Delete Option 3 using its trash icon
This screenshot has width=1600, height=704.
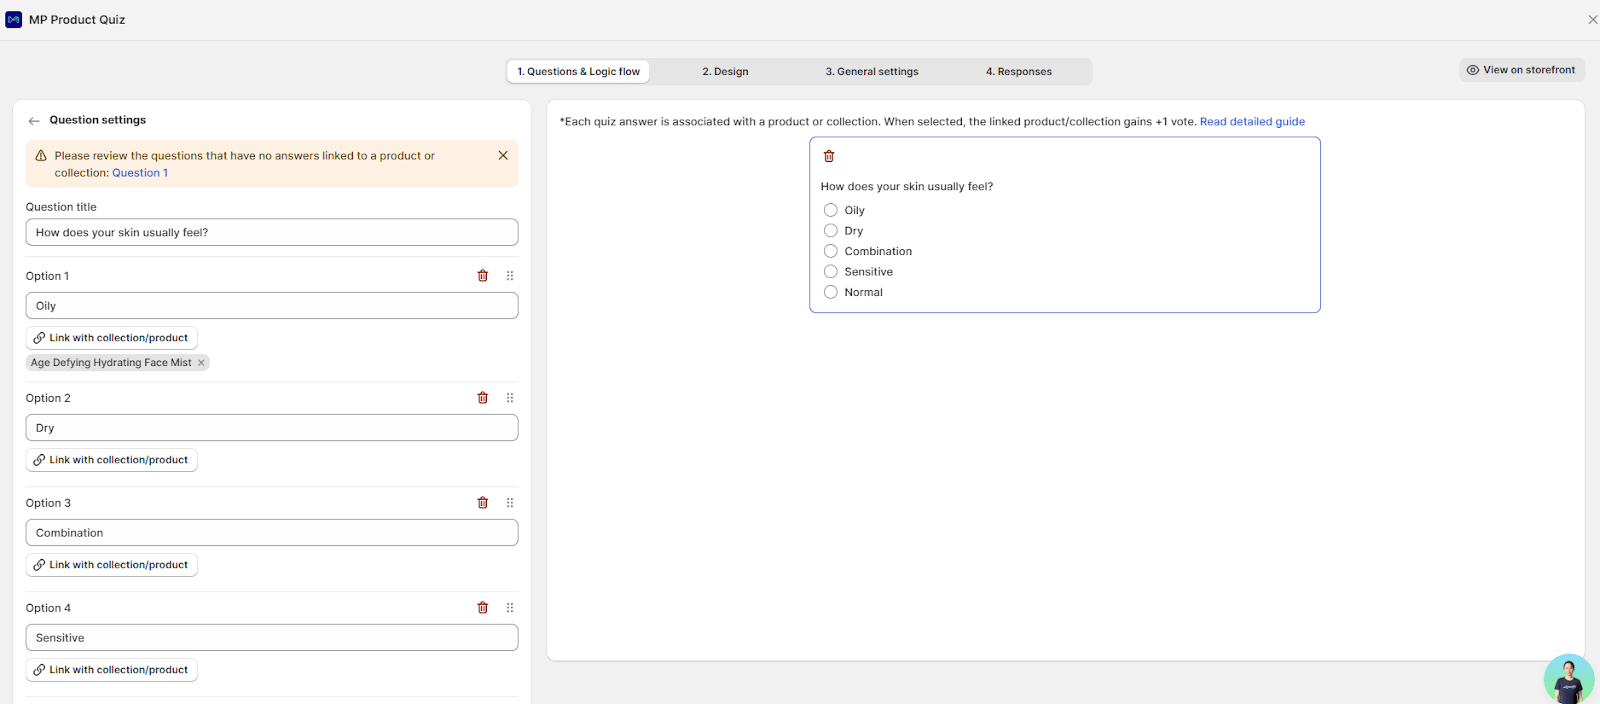(x=483, y=503)
